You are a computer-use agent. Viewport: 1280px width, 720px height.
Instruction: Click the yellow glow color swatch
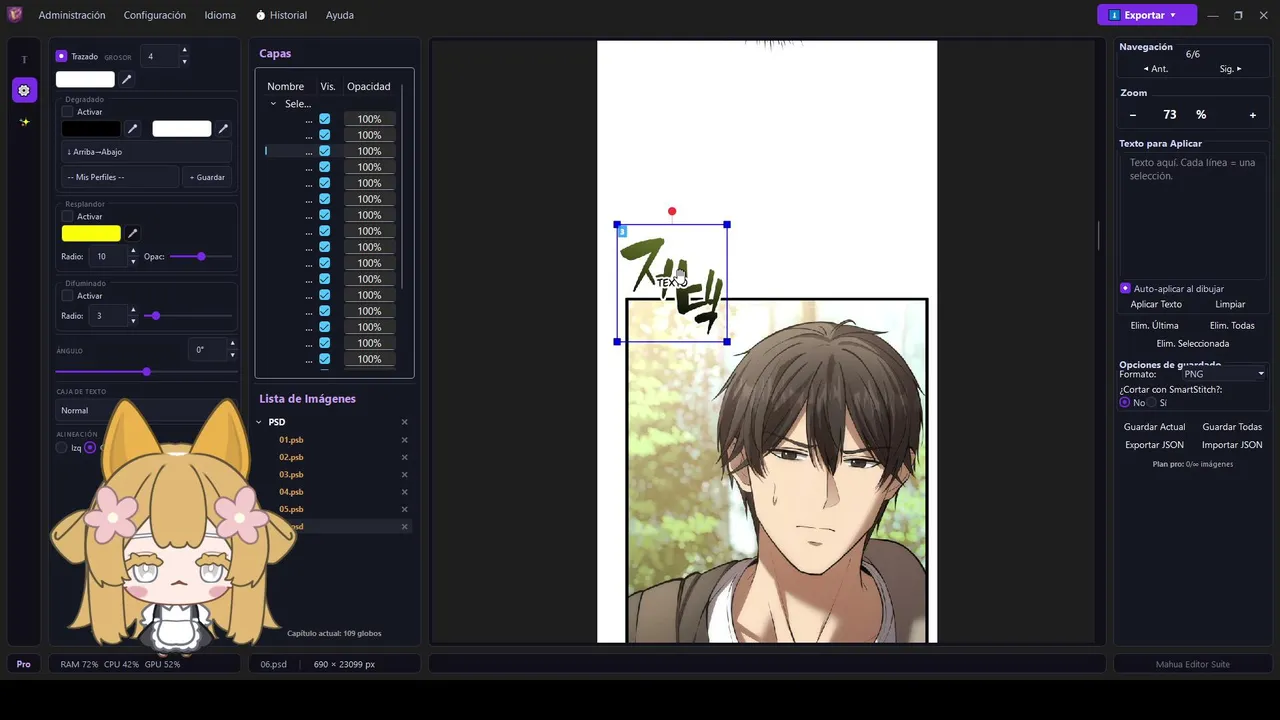point(91,233)
